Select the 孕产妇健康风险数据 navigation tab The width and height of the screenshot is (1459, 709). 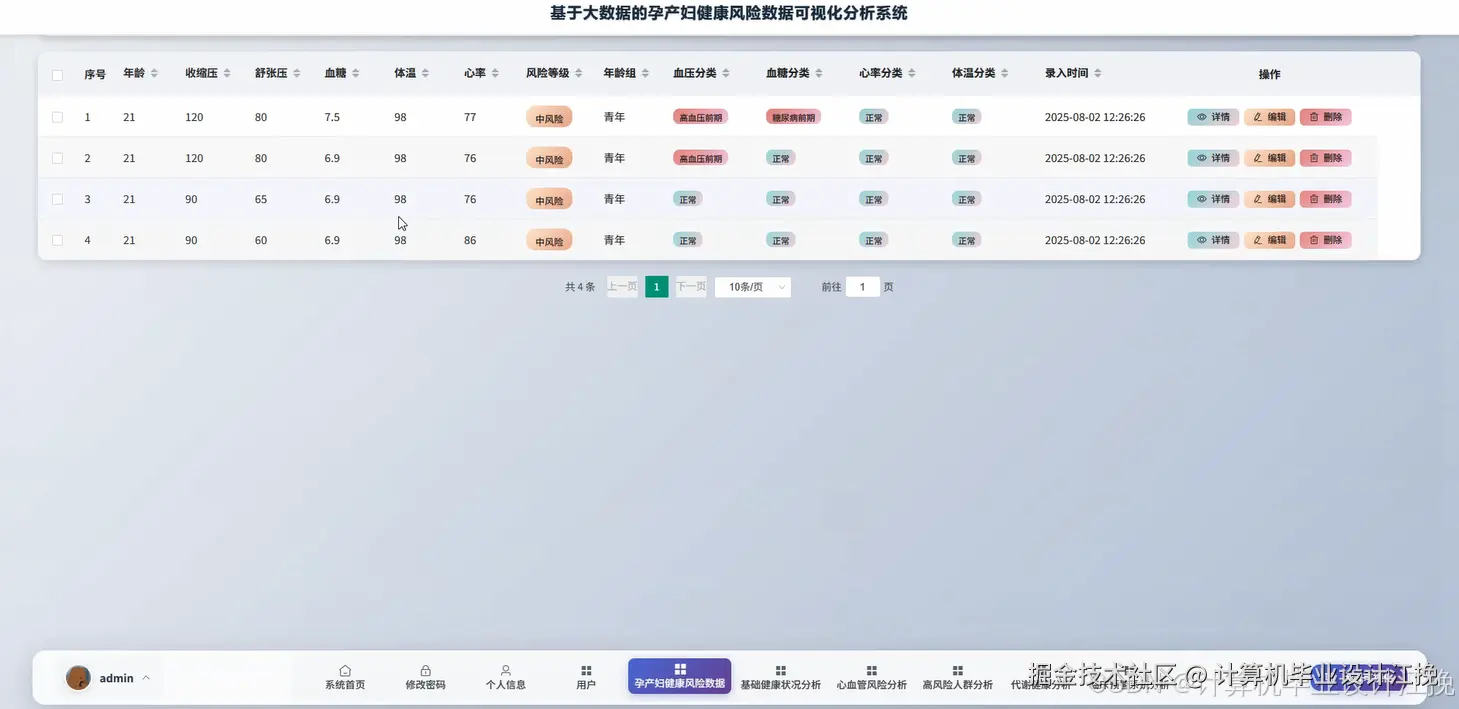680,676
